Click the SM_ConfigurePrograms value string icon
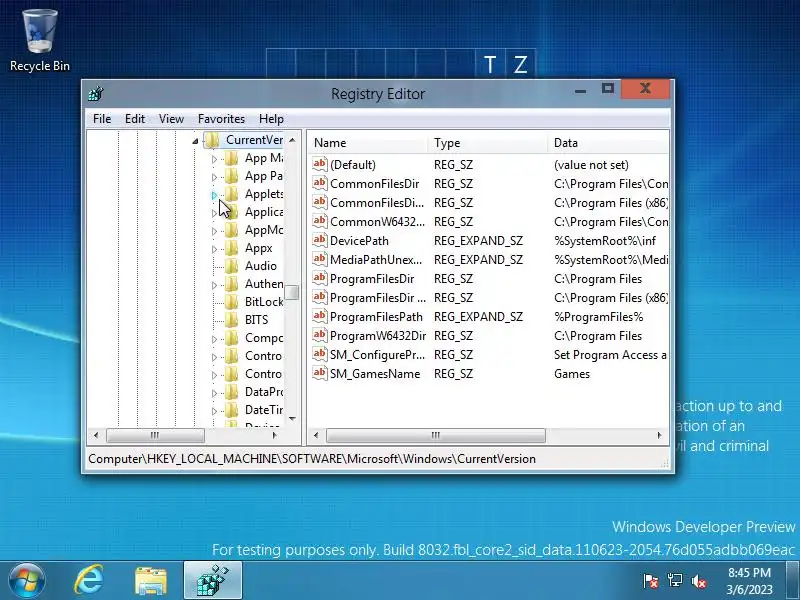Image resolution: width=800 pixels, height=600 pixels. (319, 354)
